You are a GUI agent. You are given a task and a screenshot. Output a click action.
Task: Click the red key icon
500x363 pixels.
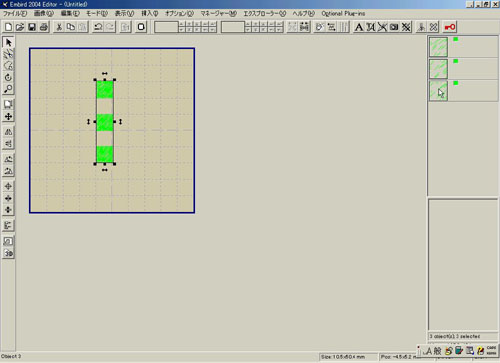point(450,27)
